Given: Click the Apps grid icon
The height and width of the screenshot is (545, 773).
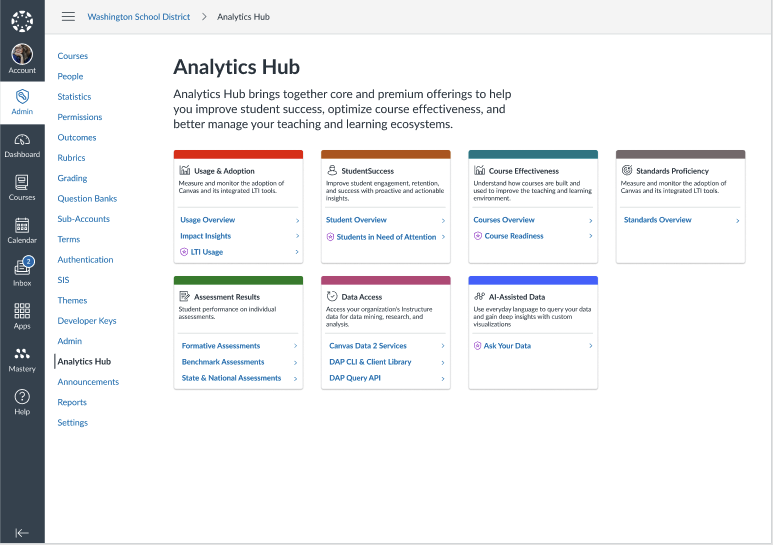Looking at the screenshot, I should point(22,315).
